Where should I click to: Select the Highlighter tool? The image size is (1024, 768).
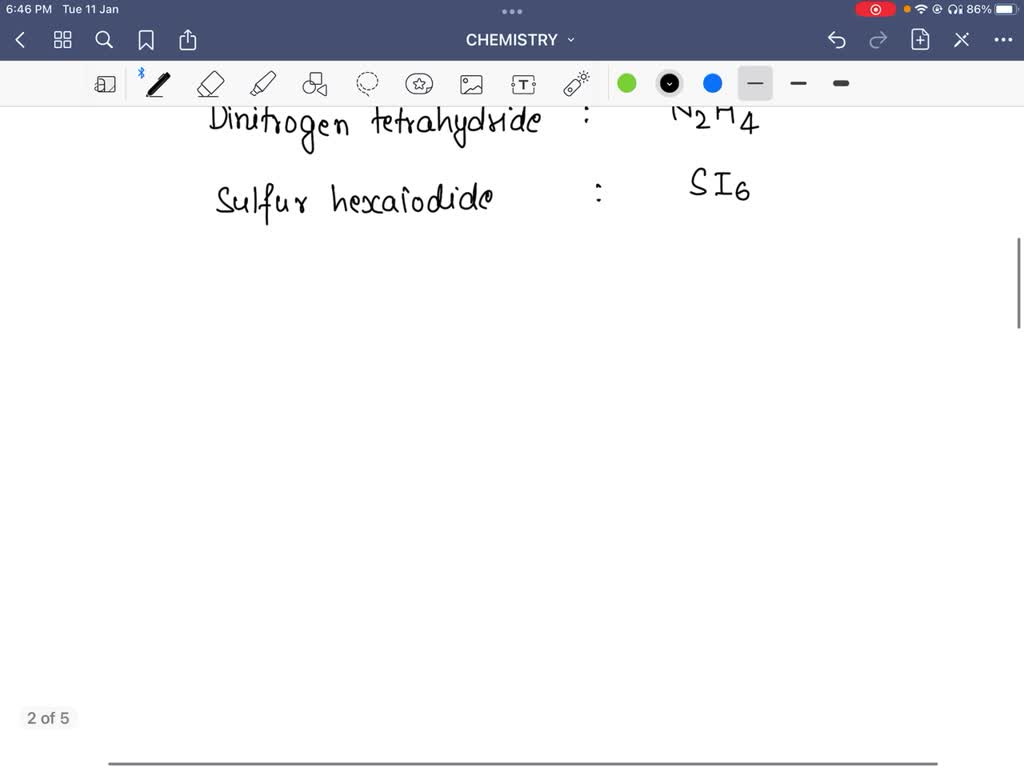tap(263, 84)
